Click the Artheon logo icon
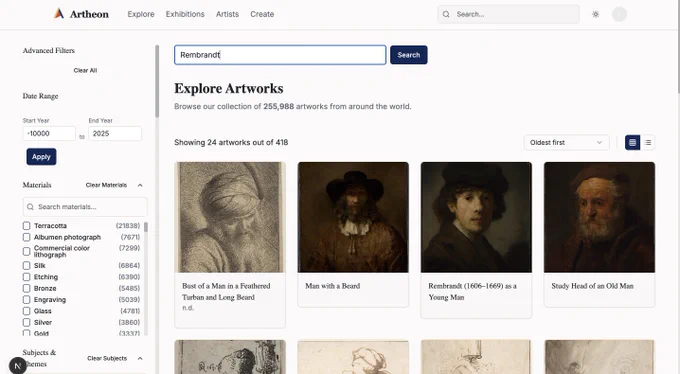 pos(59,14)
